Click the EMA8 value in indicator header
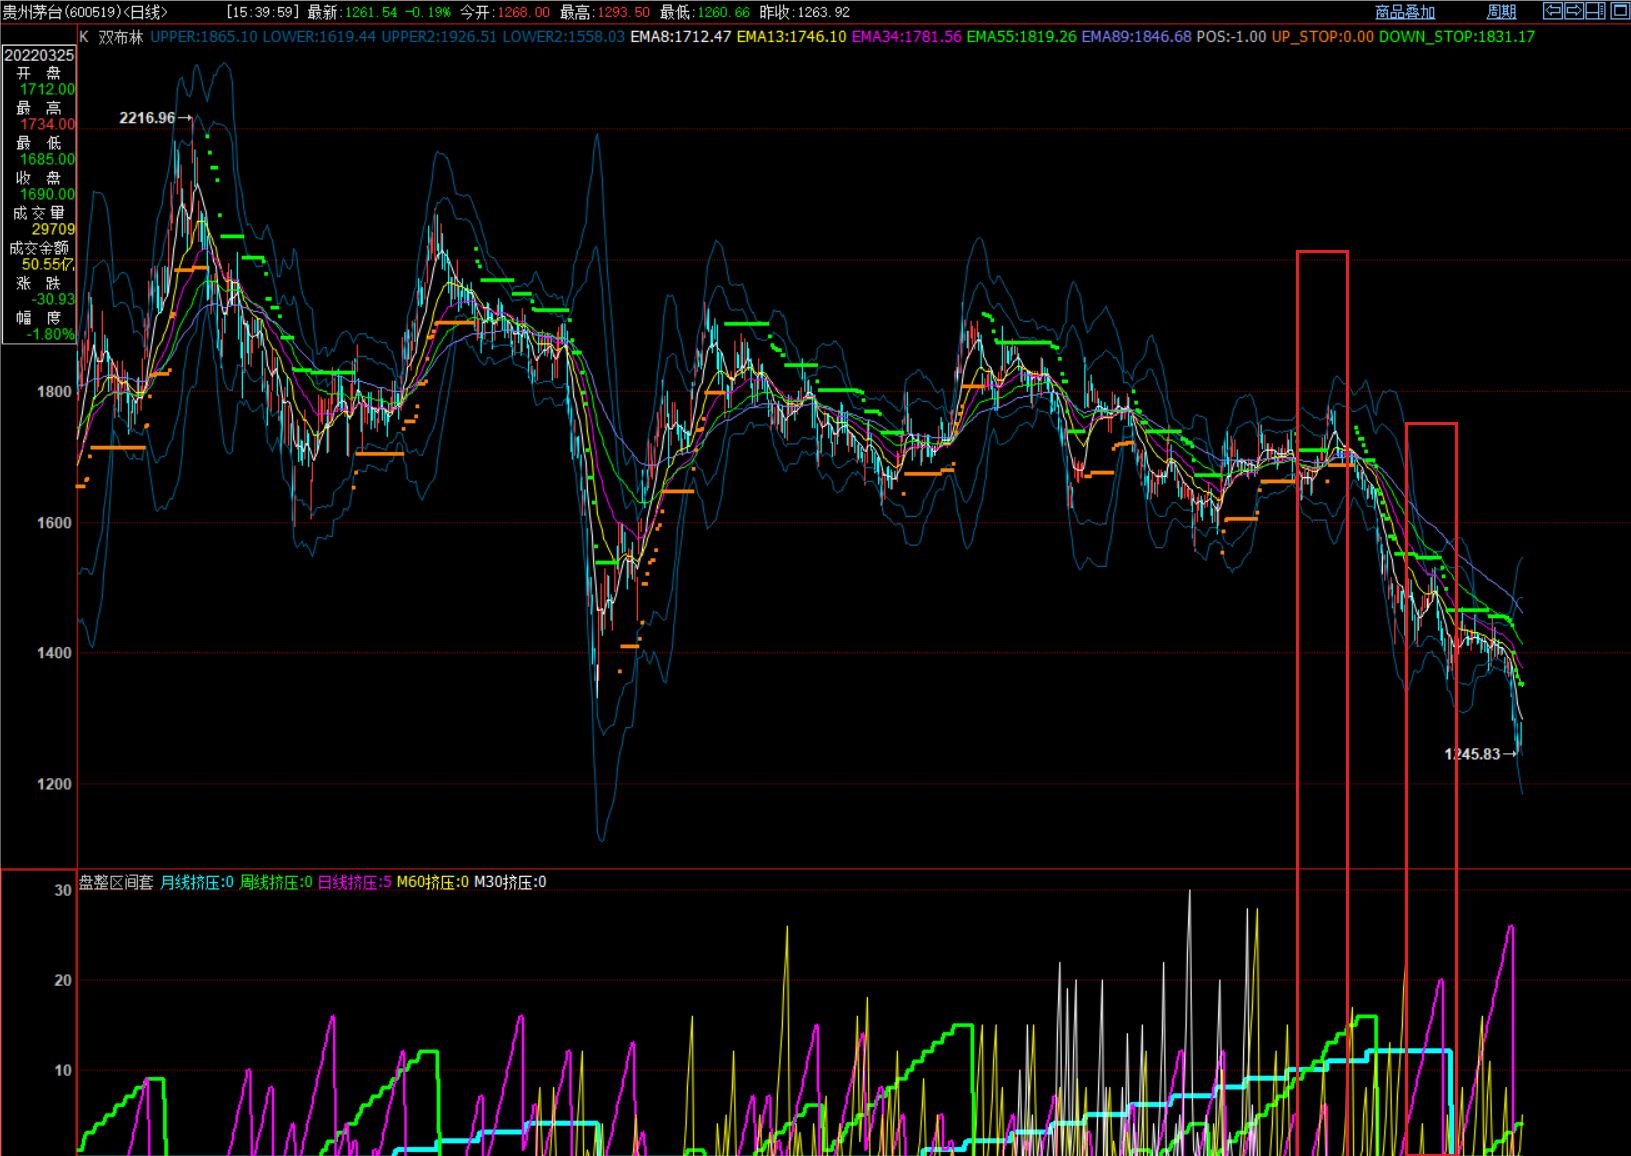The height and width of the screenshot is (1156, 1631). tap(680, 37)
